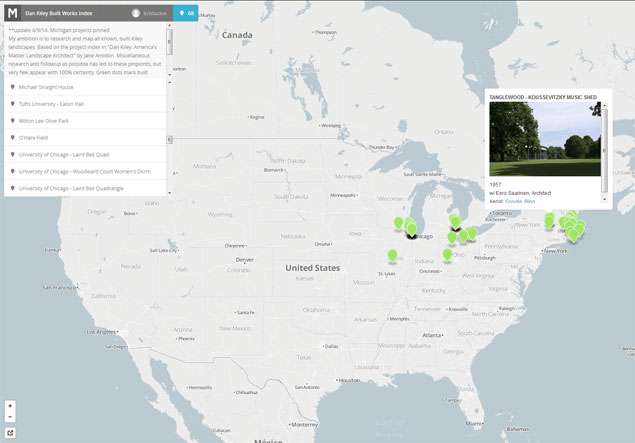Click the project description text block
The height and width of the screenshot is (443, 635).
point(85,51)
